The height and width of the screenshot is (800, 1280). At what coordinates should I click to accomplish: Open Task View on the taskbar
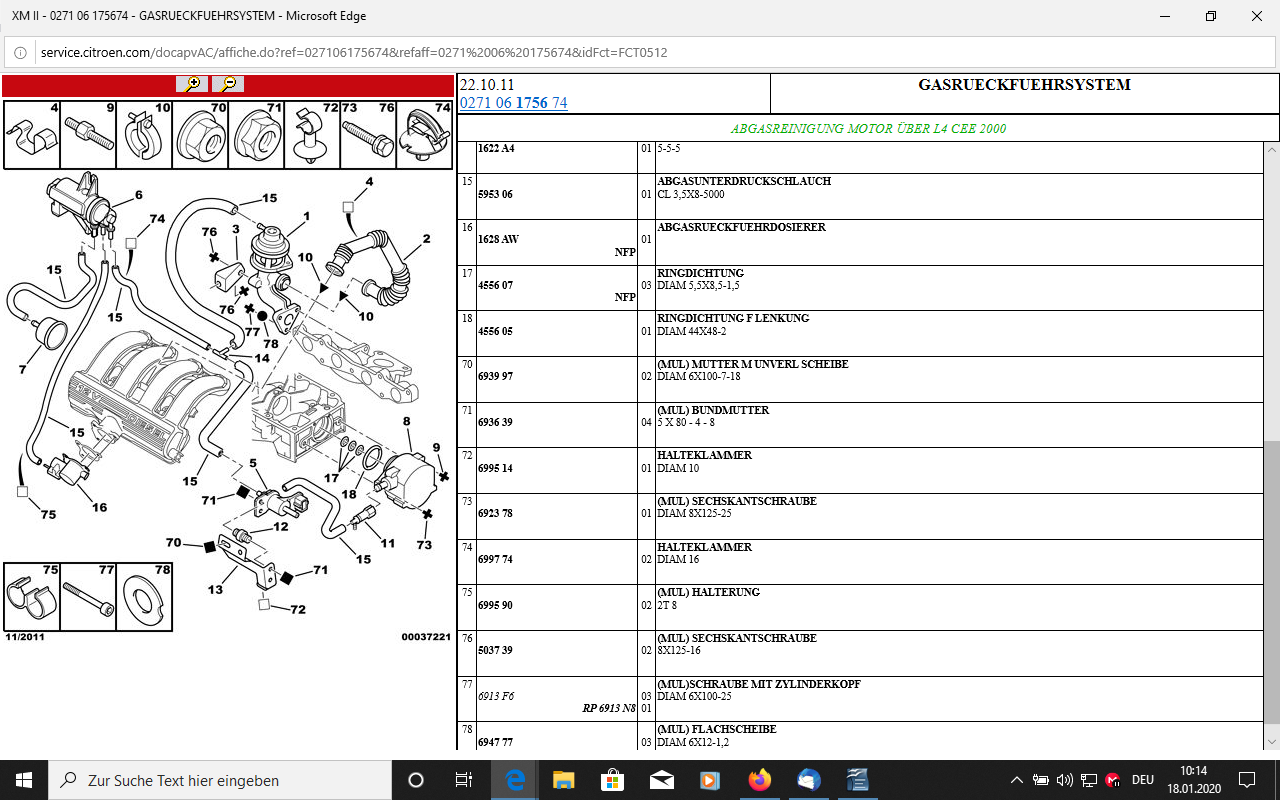pyautogui.click(x=464, y=780)
